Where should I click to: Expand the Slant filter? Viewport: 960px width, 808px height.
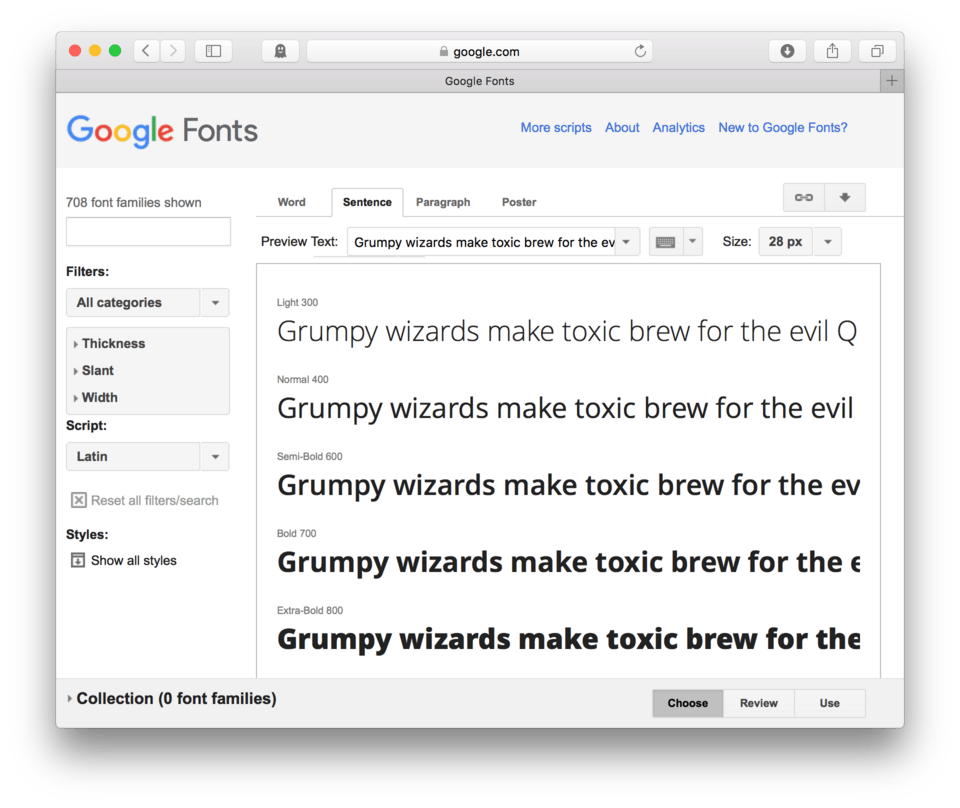click(x=94, y=370)
